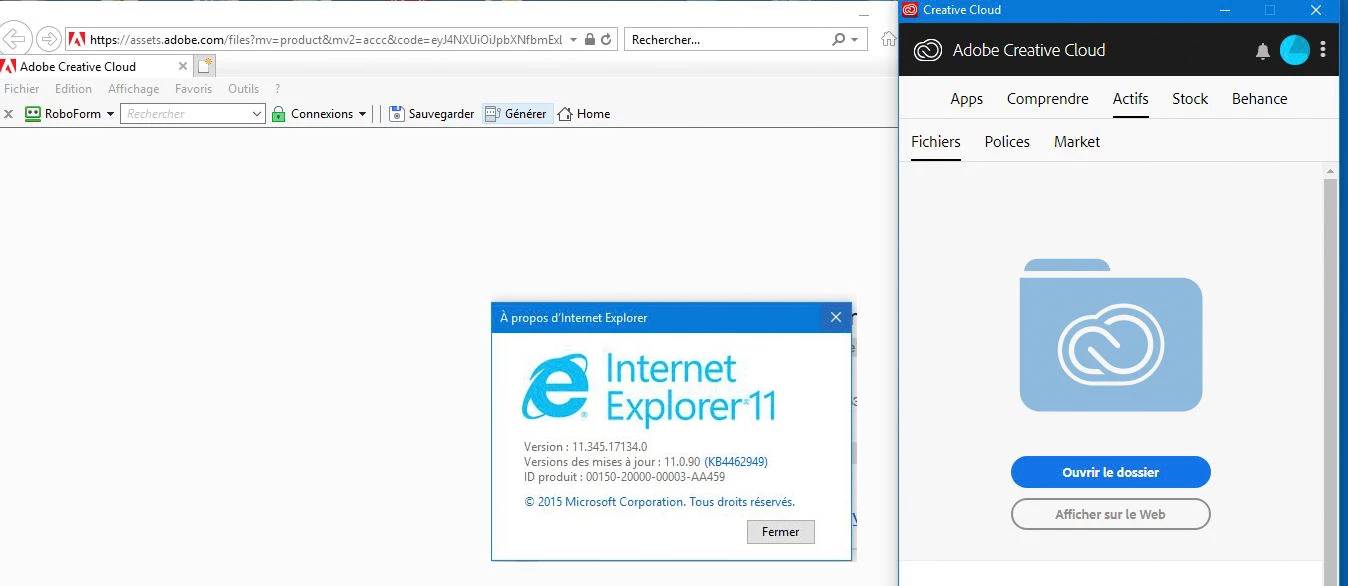Click product ID 00150-20000-00003-AA459
The height and width of the screenshot is (586, 1348).
[656, 477]
